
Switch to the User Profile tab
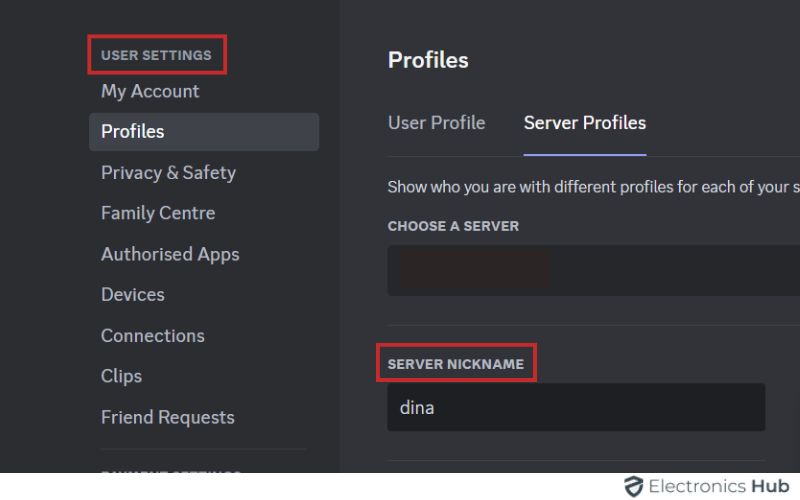click(436, 123)
